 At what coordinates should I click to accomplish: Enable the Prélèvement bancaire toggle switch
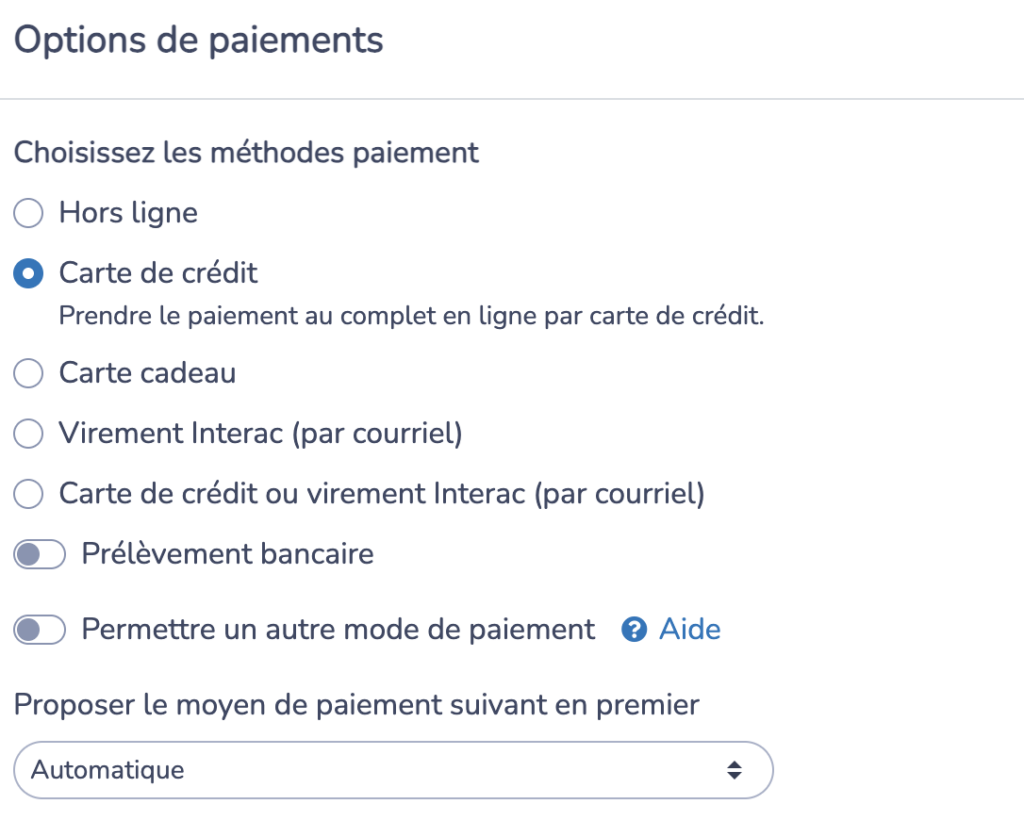pos(39,555)
